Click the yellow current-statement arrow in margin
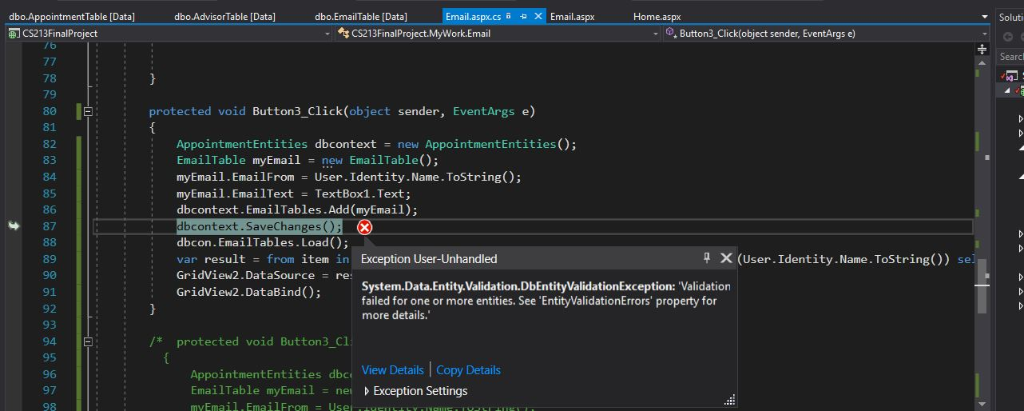The width and height of the screenshot is (1024, 411). pyautogui.click(x=14, y=226)
